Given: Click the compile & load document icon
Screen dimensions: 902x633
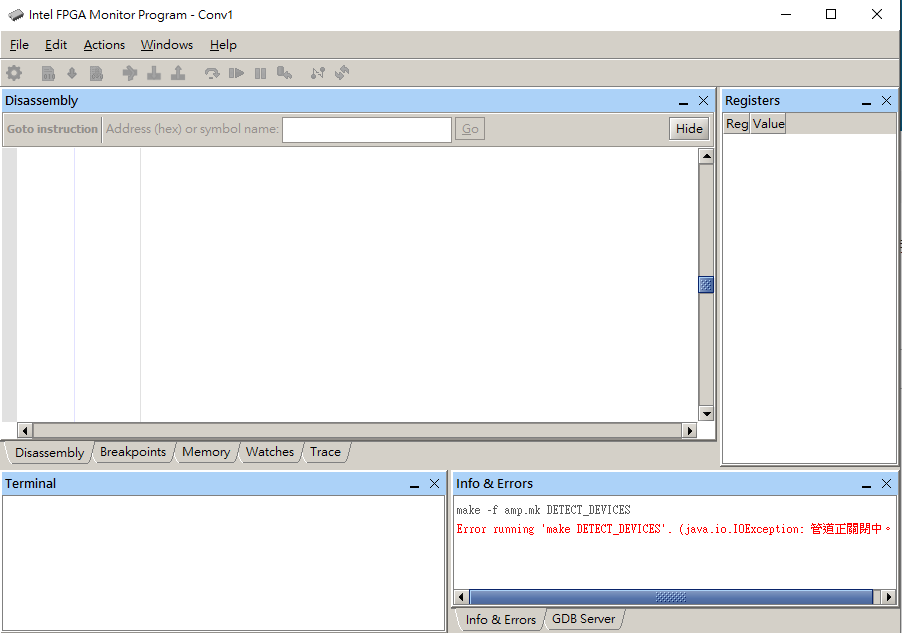Looking at the screenshot, I should click(97, 73).
